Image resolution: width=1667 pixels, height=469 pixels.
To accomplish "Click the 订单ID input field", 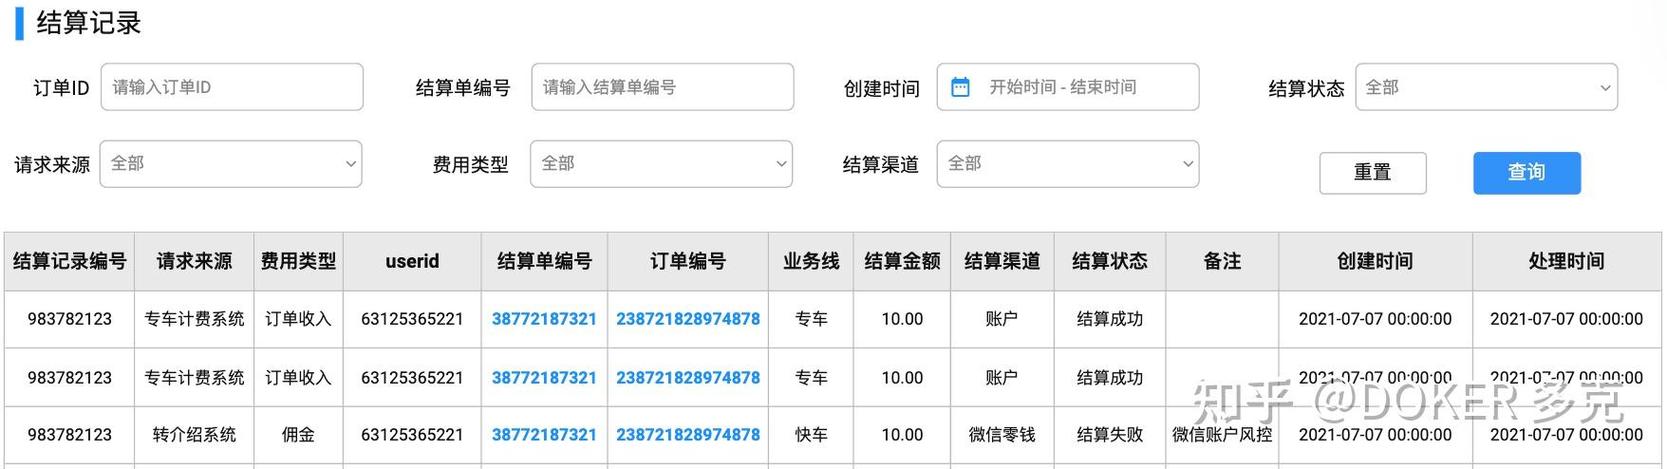I will pos(232,87).
